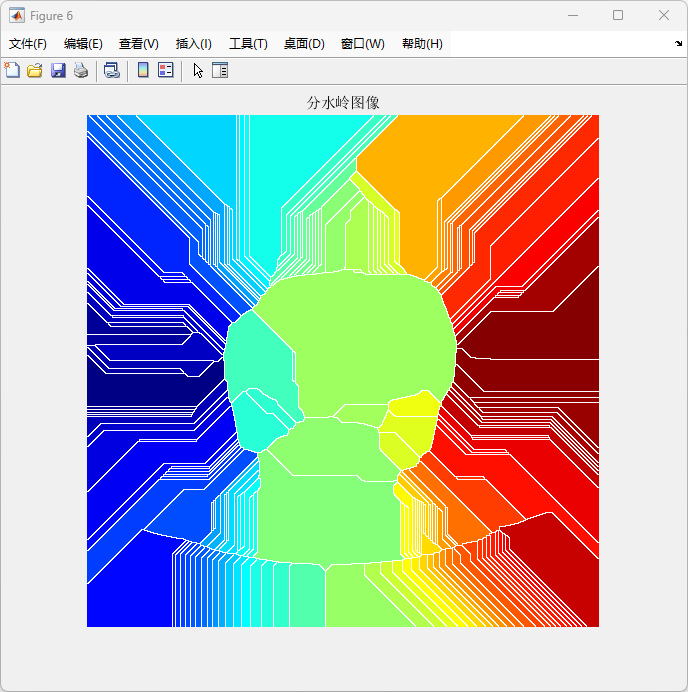Click the Open File folder icon

pos(35,70)
